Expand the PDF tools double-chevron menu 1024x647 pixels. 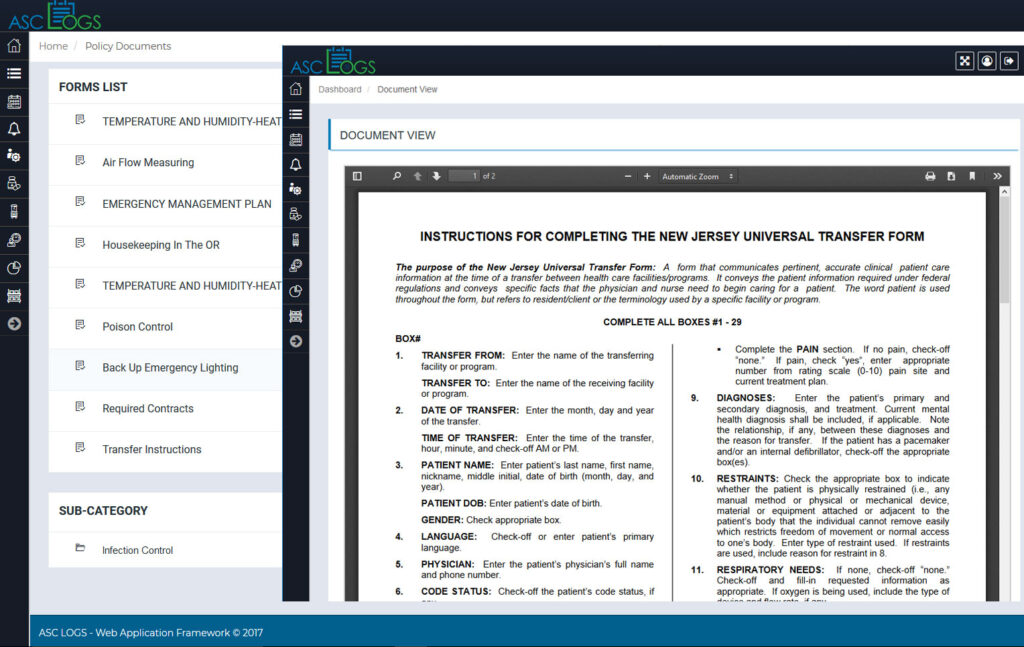pos(997,176)
